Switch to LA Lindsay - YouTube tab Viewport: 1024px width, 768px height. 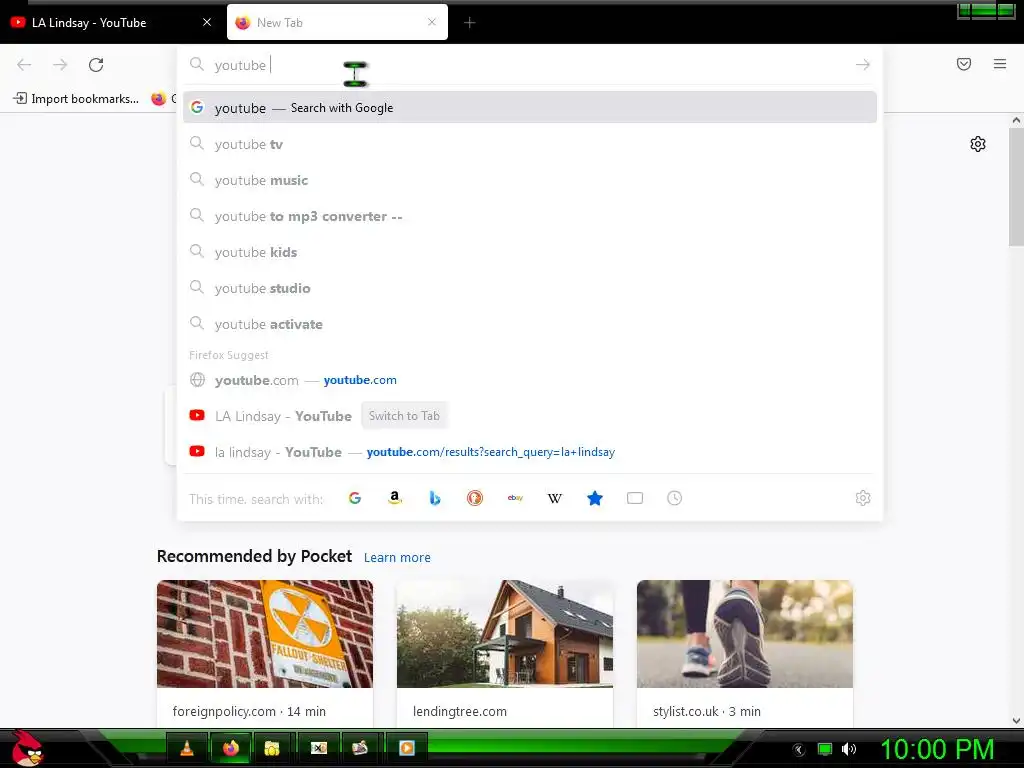click(x=111, y=23)
